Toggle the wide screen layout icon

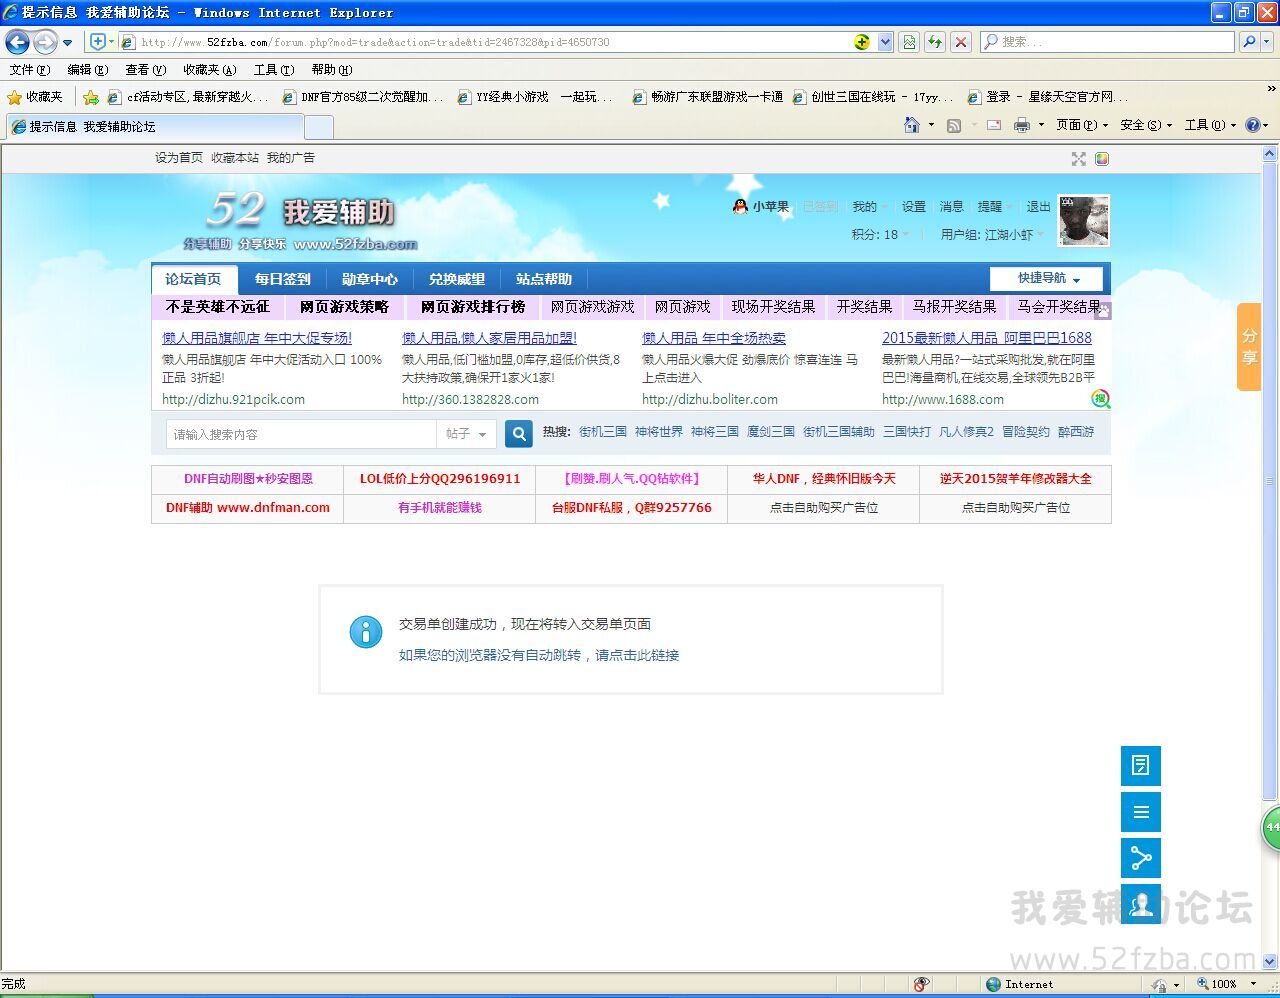click(1078, 159)
